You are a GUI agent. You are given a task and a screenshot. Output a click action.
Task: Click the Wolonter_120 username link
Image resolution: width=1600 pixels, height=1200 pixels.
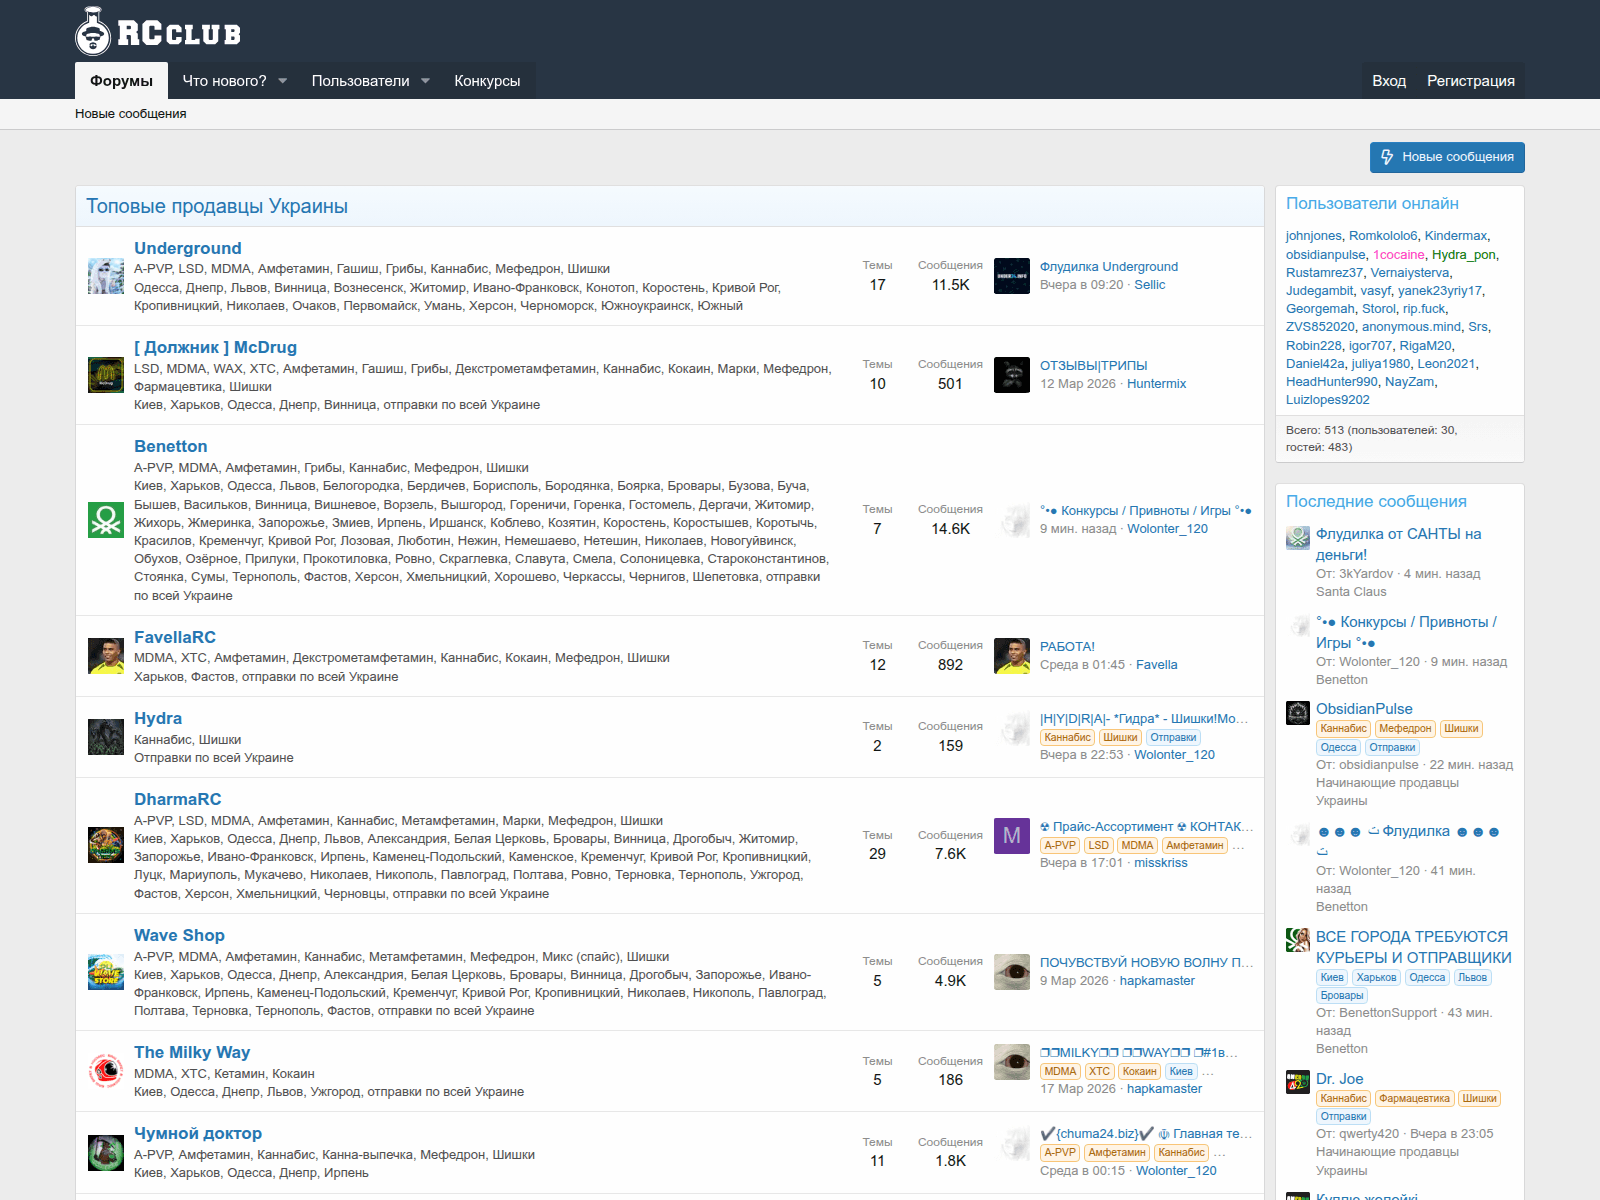pyautogui.click(x=1168, y=528)
